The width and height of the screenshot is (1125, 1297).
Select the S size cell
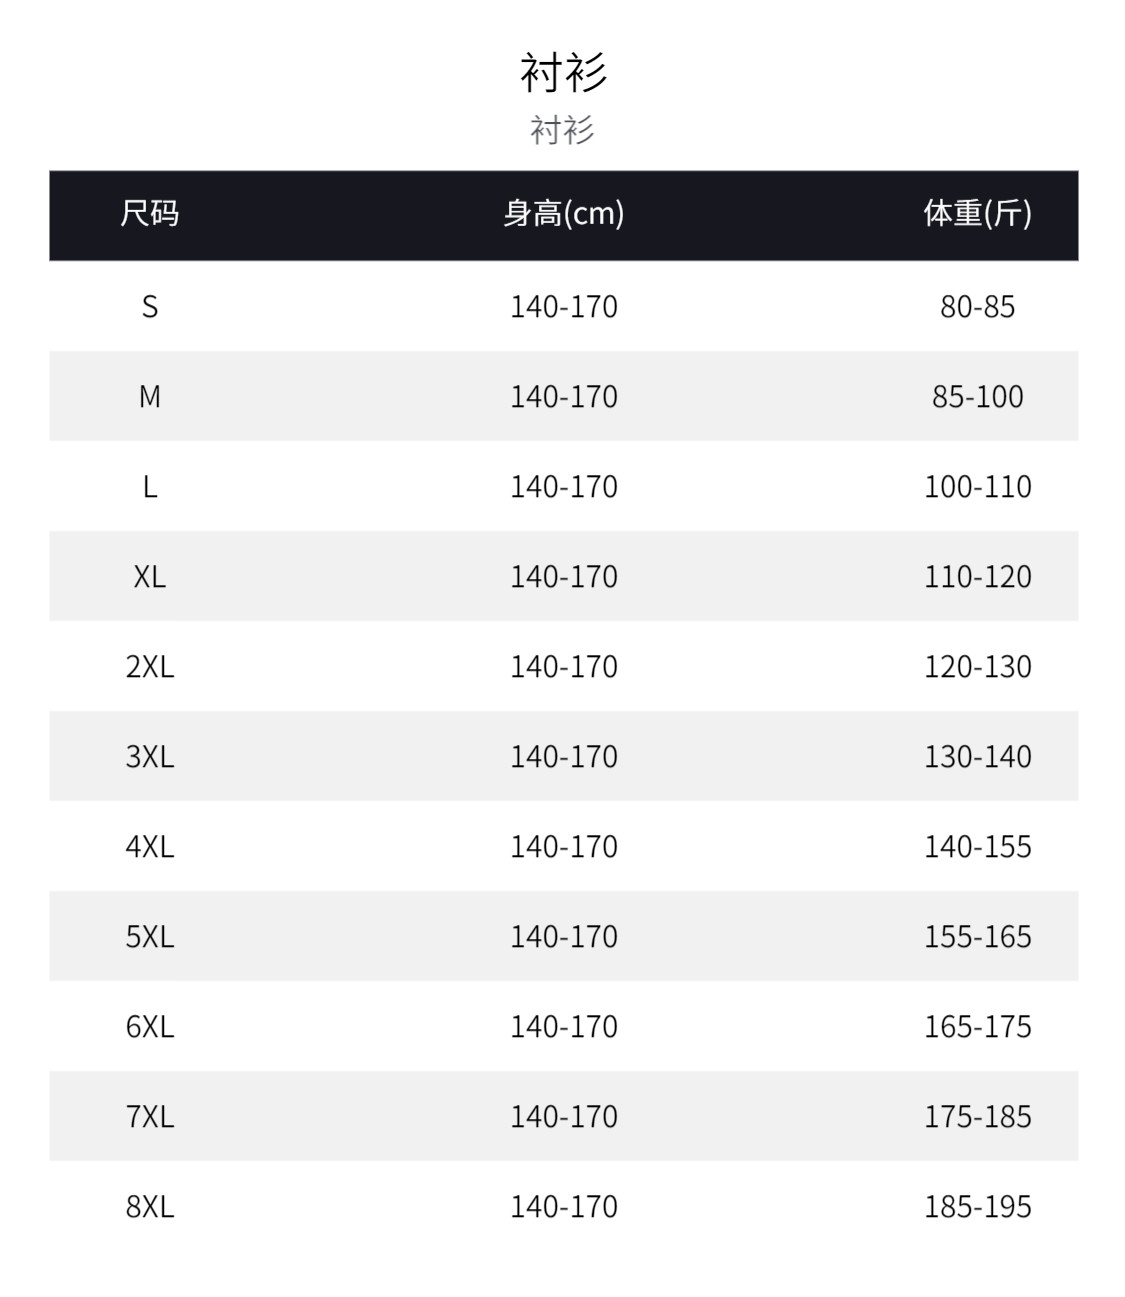pyautogui.click(x=150, y=306)
